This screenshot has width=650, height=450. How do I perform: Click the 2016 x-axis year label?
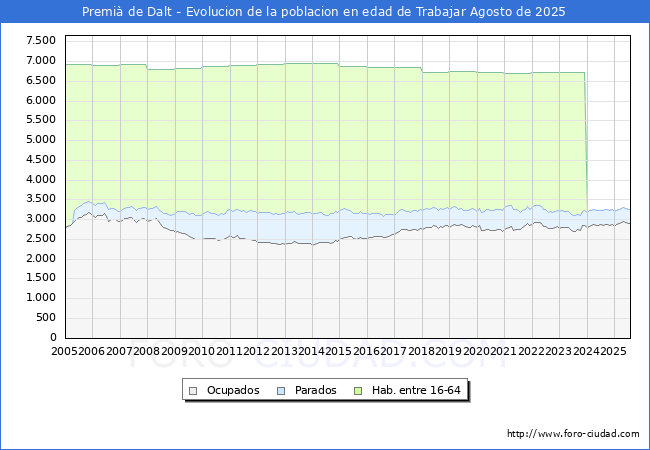366,351
